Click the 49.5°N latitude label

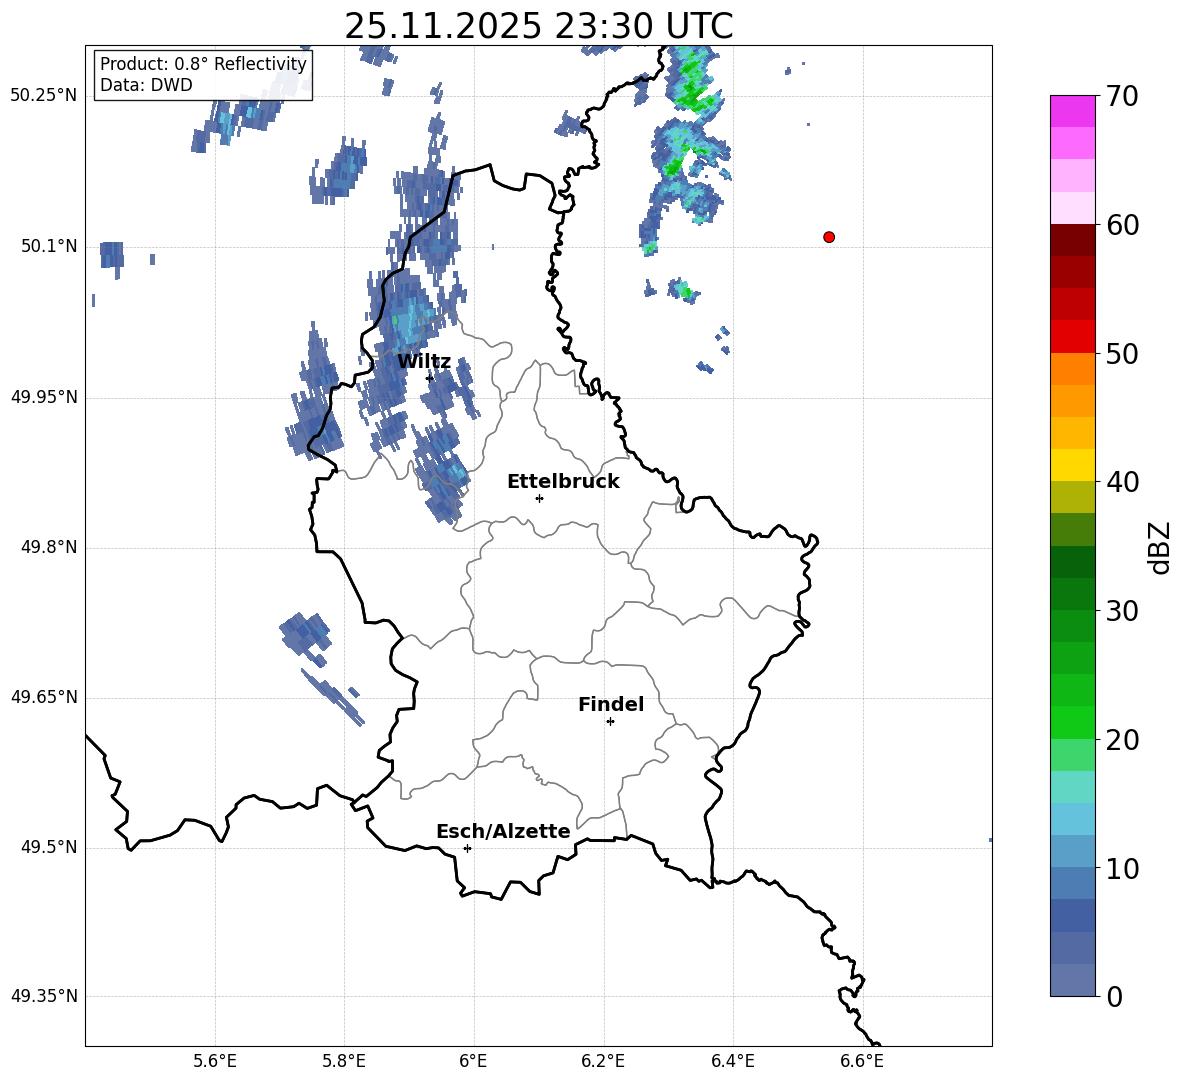tap(49, 847)
